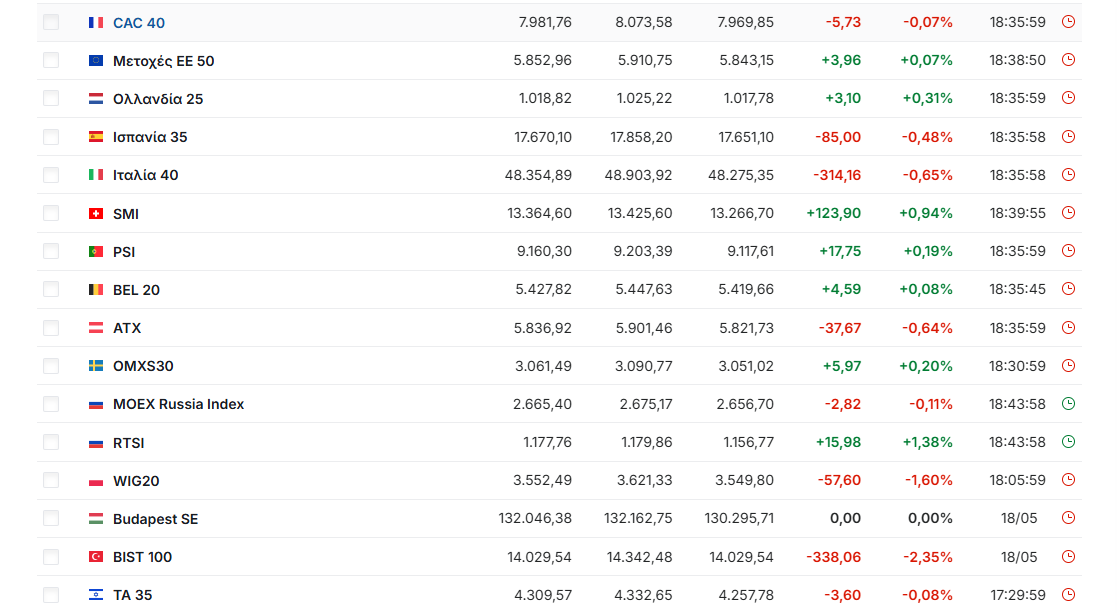Image resolution: width=1117 pixels, height=613 pixels.
Task: Select the RTSI checkbox
Action: [51, 442]
